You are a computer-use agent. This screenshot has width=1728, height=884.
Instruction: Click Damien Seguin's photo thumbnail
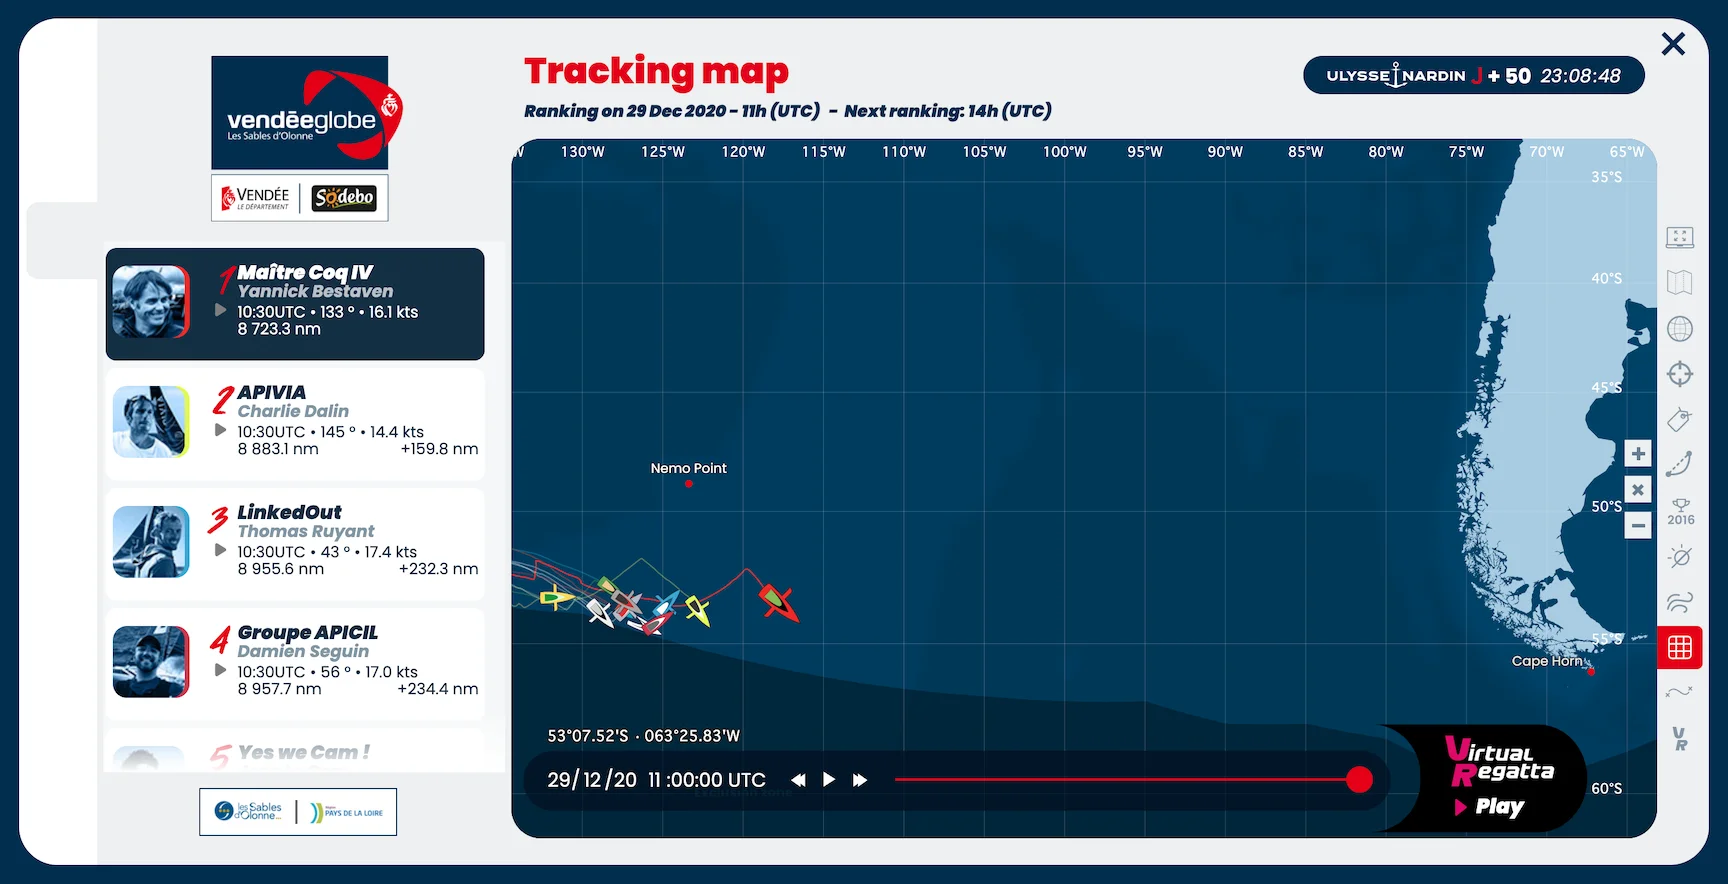(x=151, y=662)
